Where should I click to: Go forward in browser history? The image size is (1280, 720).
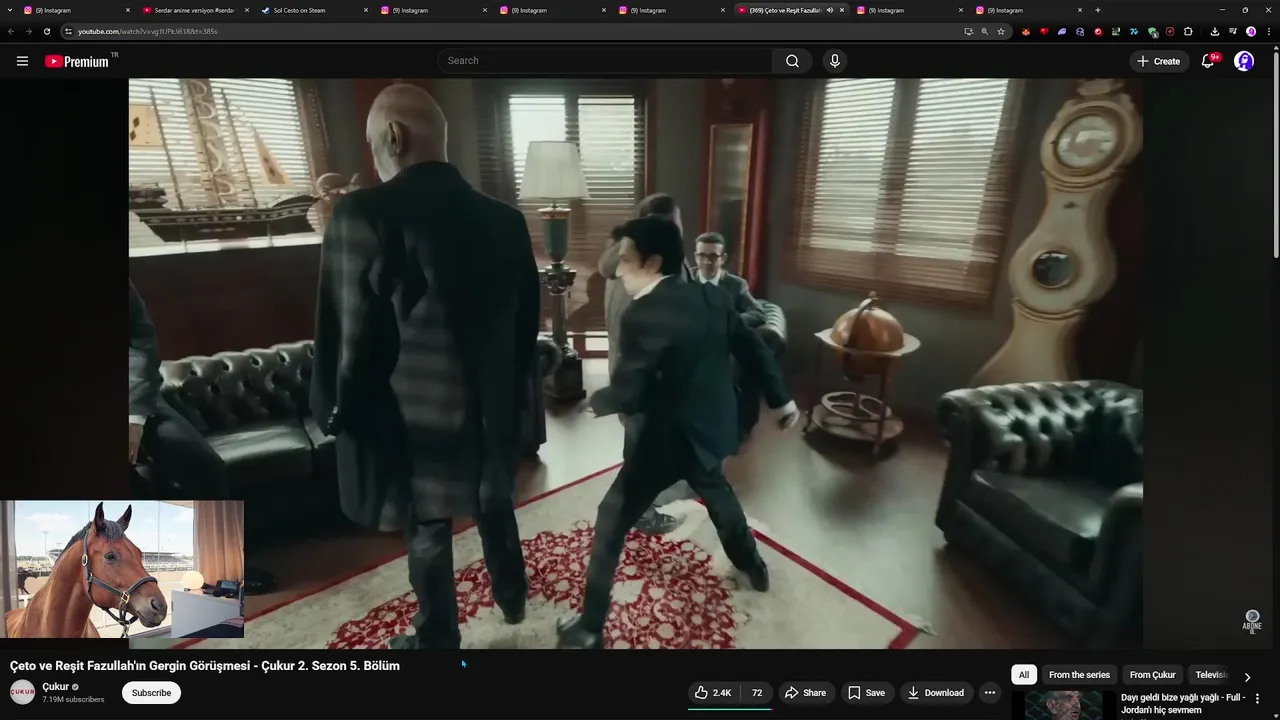[28, 31]
